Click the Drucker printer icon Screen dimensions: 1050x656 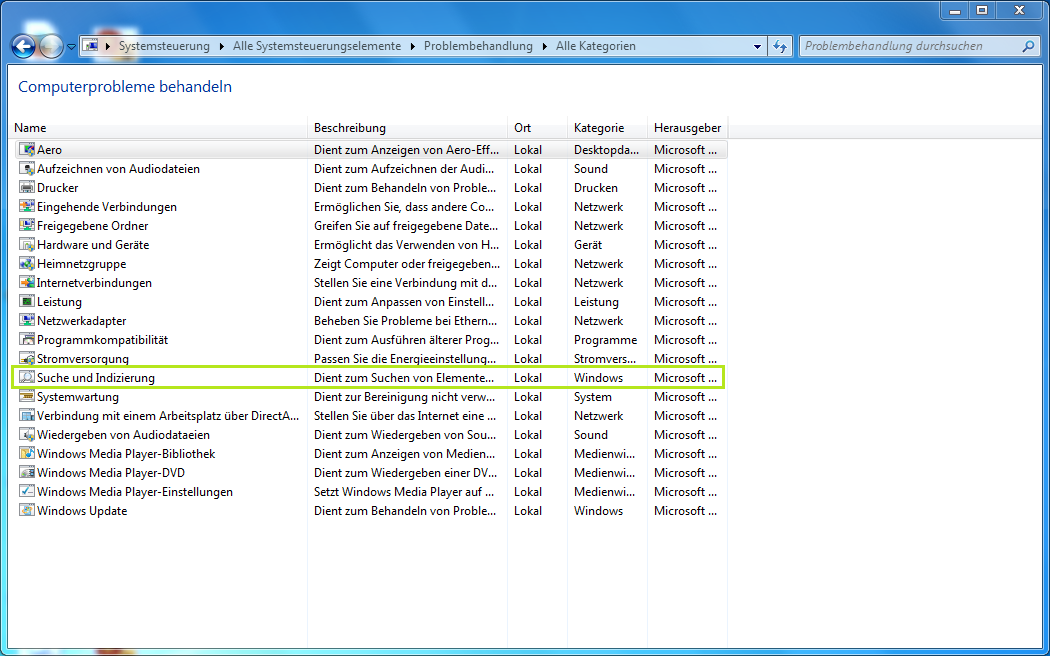click(x=27, y=188)
